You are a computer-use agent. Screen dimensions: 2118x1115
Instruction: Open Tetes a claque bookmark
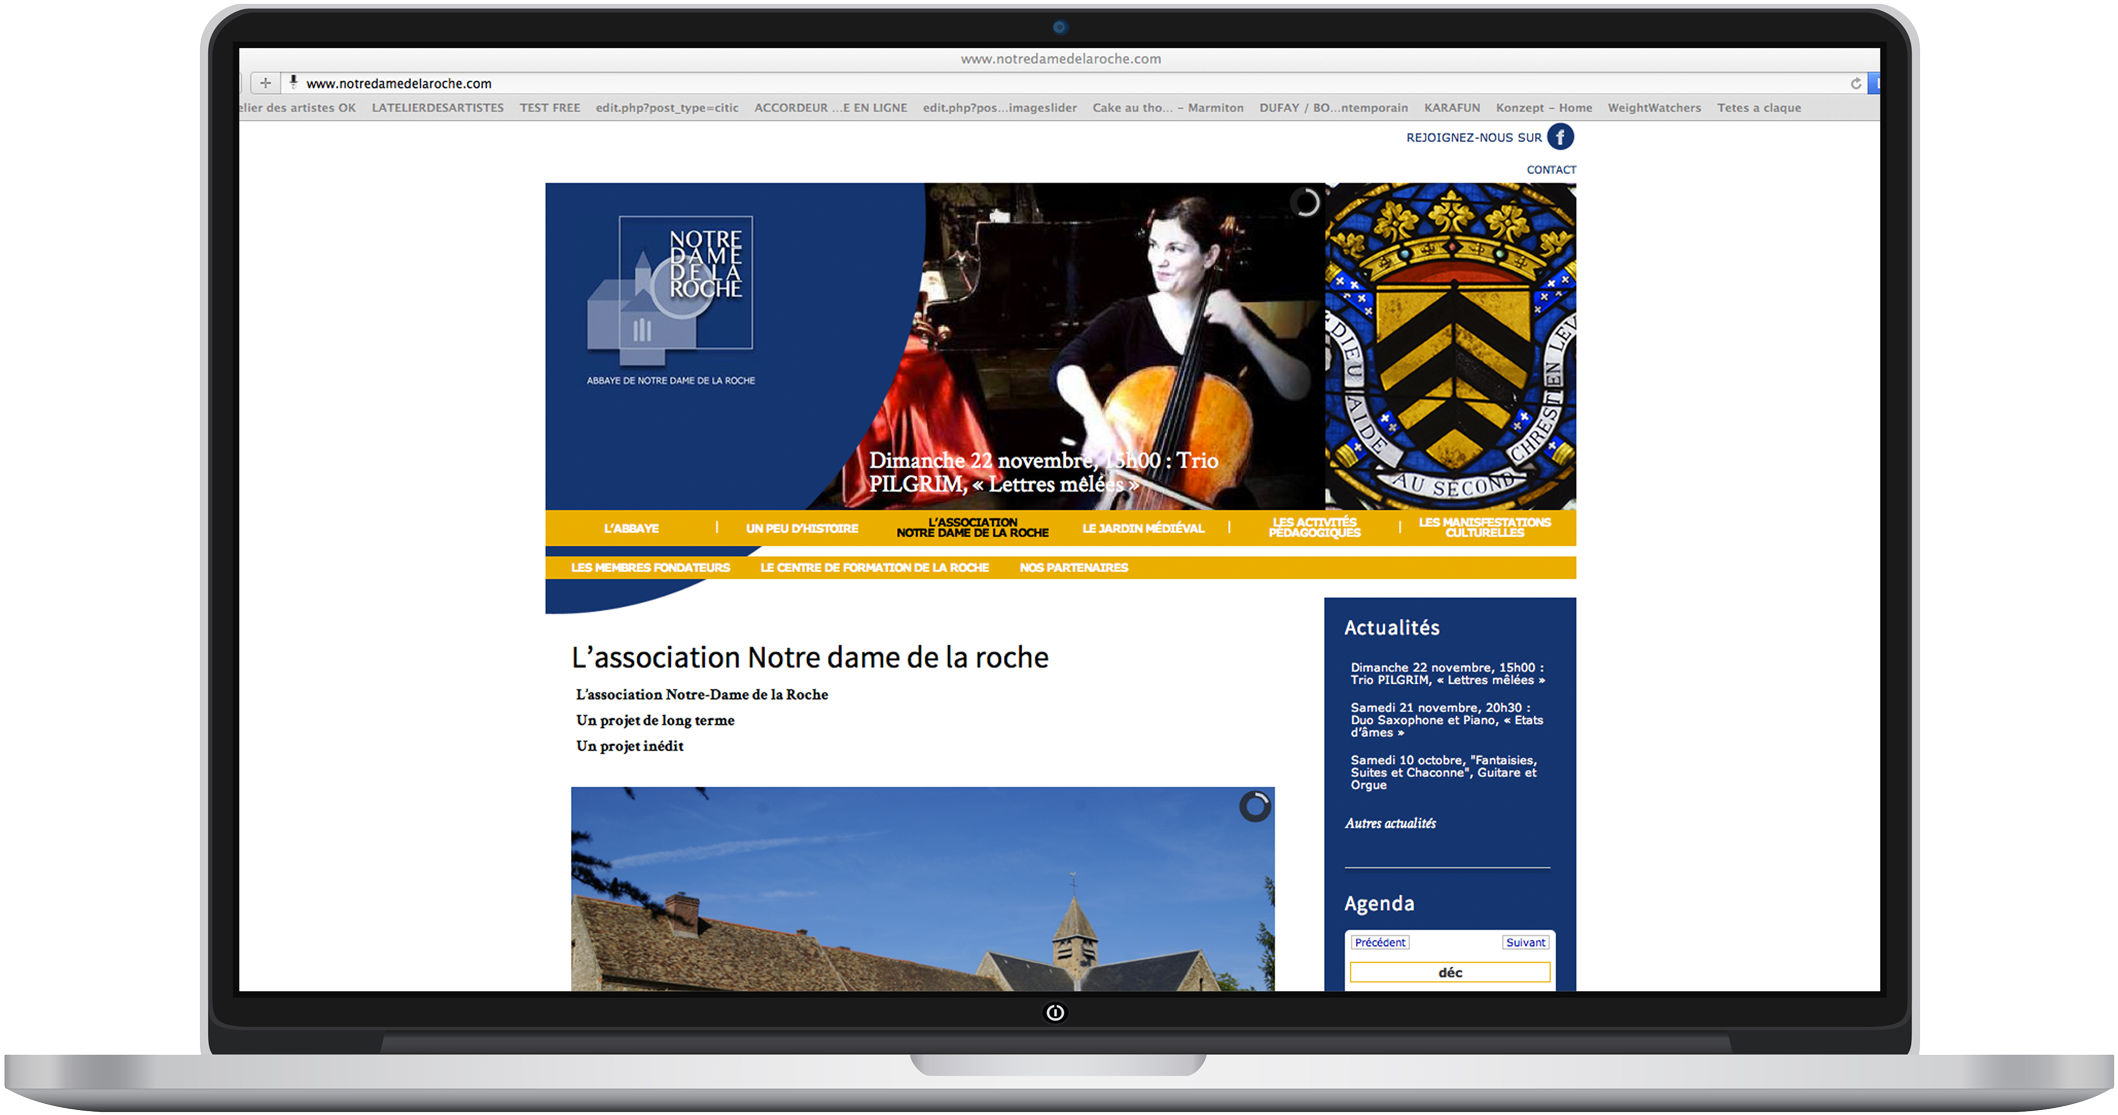coord(1759,108)
